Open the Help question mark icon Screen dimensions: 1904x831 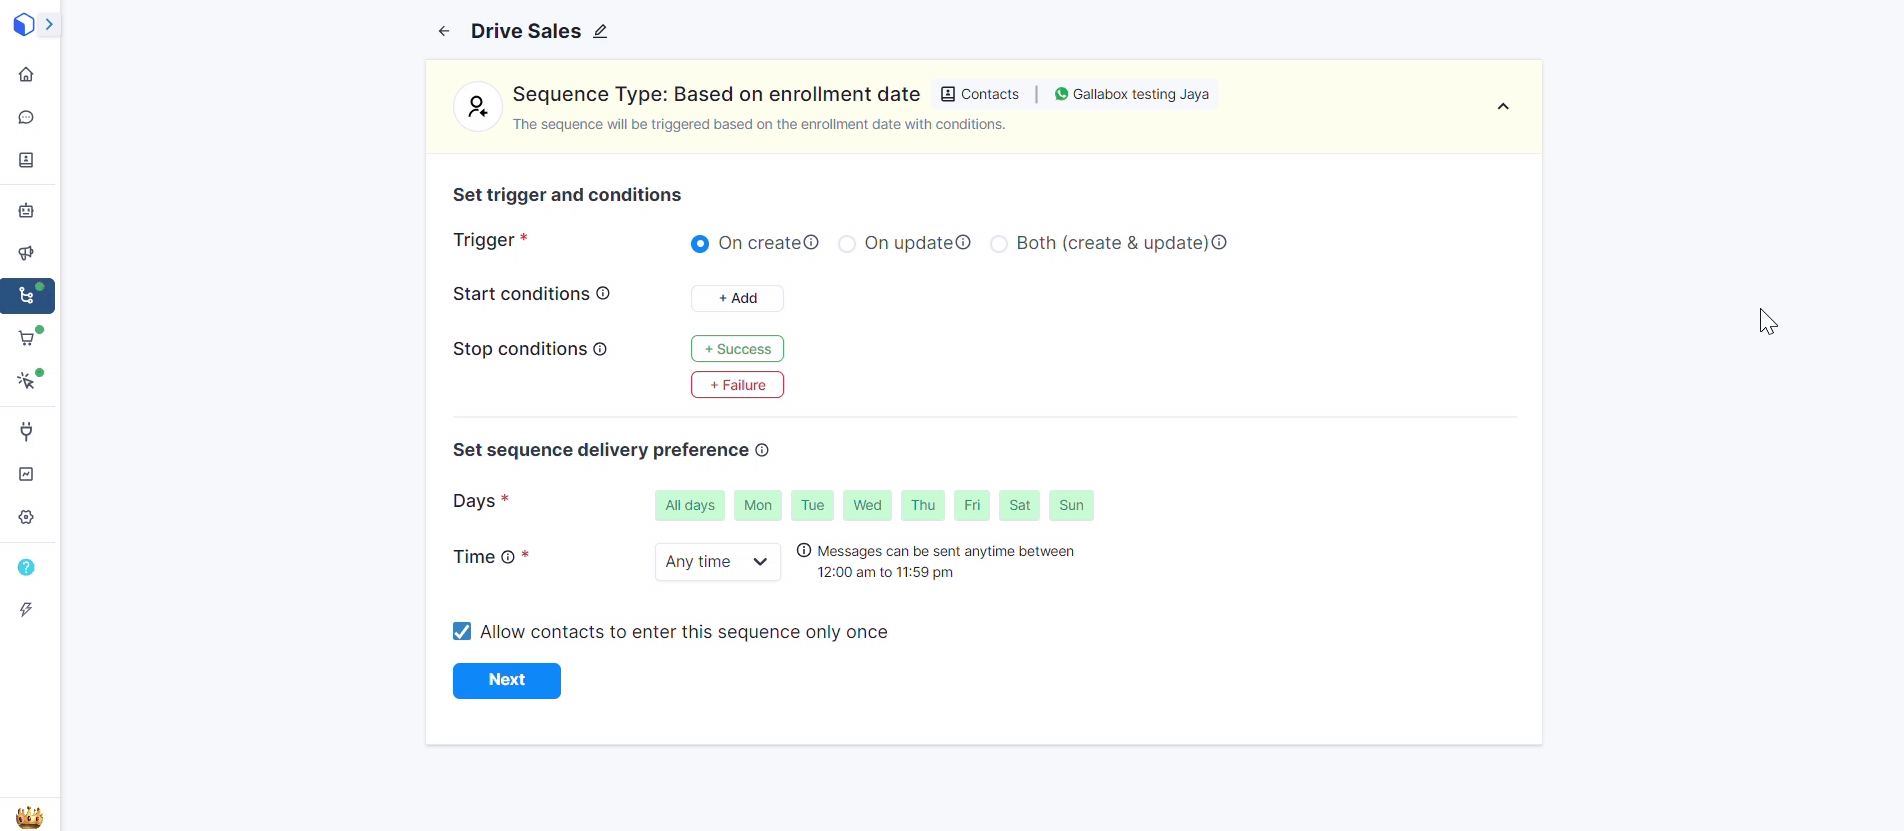point(26,567)
